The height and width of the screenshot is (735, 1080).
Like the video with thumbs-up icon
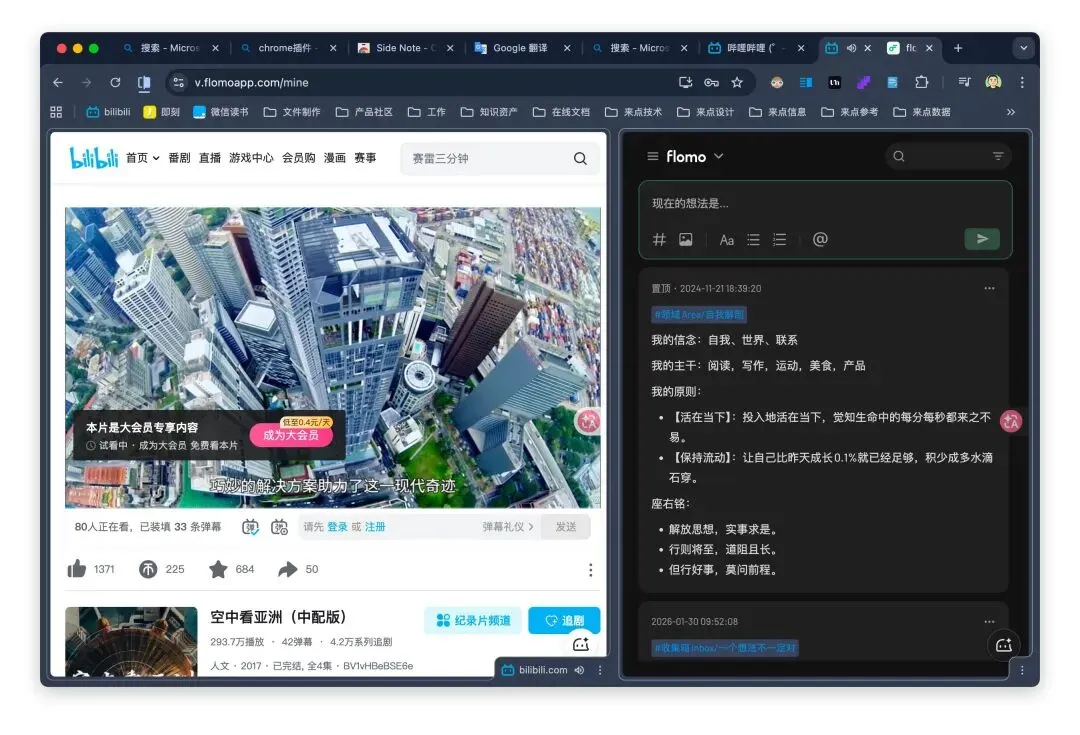click(x=76, y=569)
